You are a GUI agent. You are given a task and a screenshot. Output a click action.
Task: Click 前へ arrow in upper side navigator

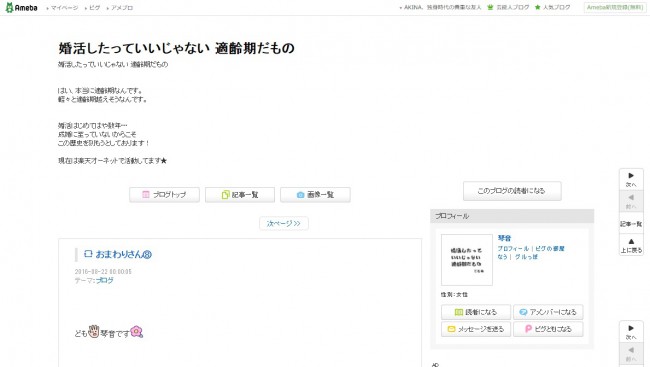631,202
